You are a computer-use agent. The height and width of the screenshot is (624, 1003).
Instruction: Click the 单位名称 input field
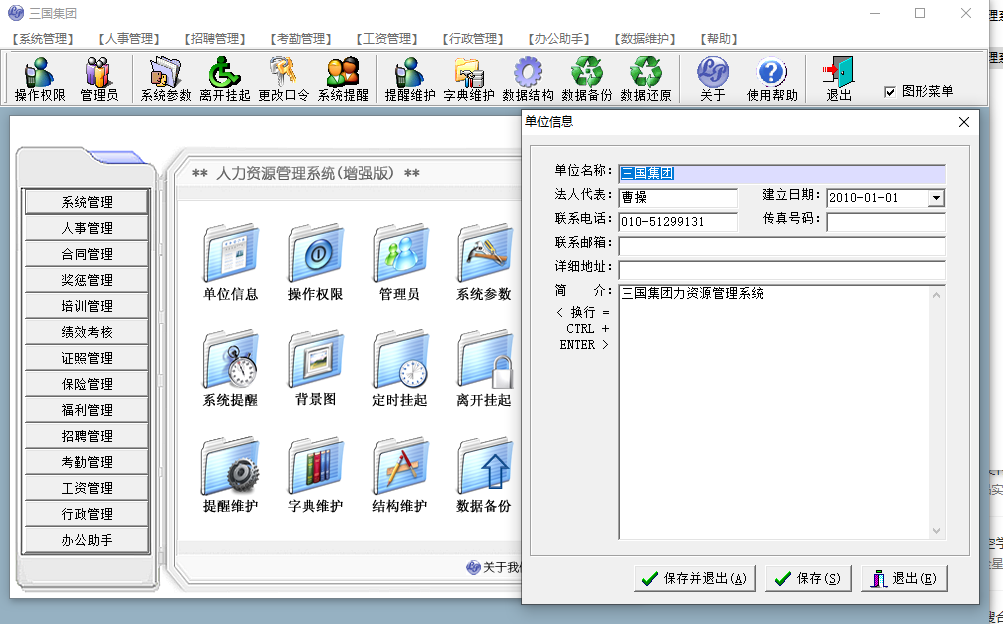[782, 174]
